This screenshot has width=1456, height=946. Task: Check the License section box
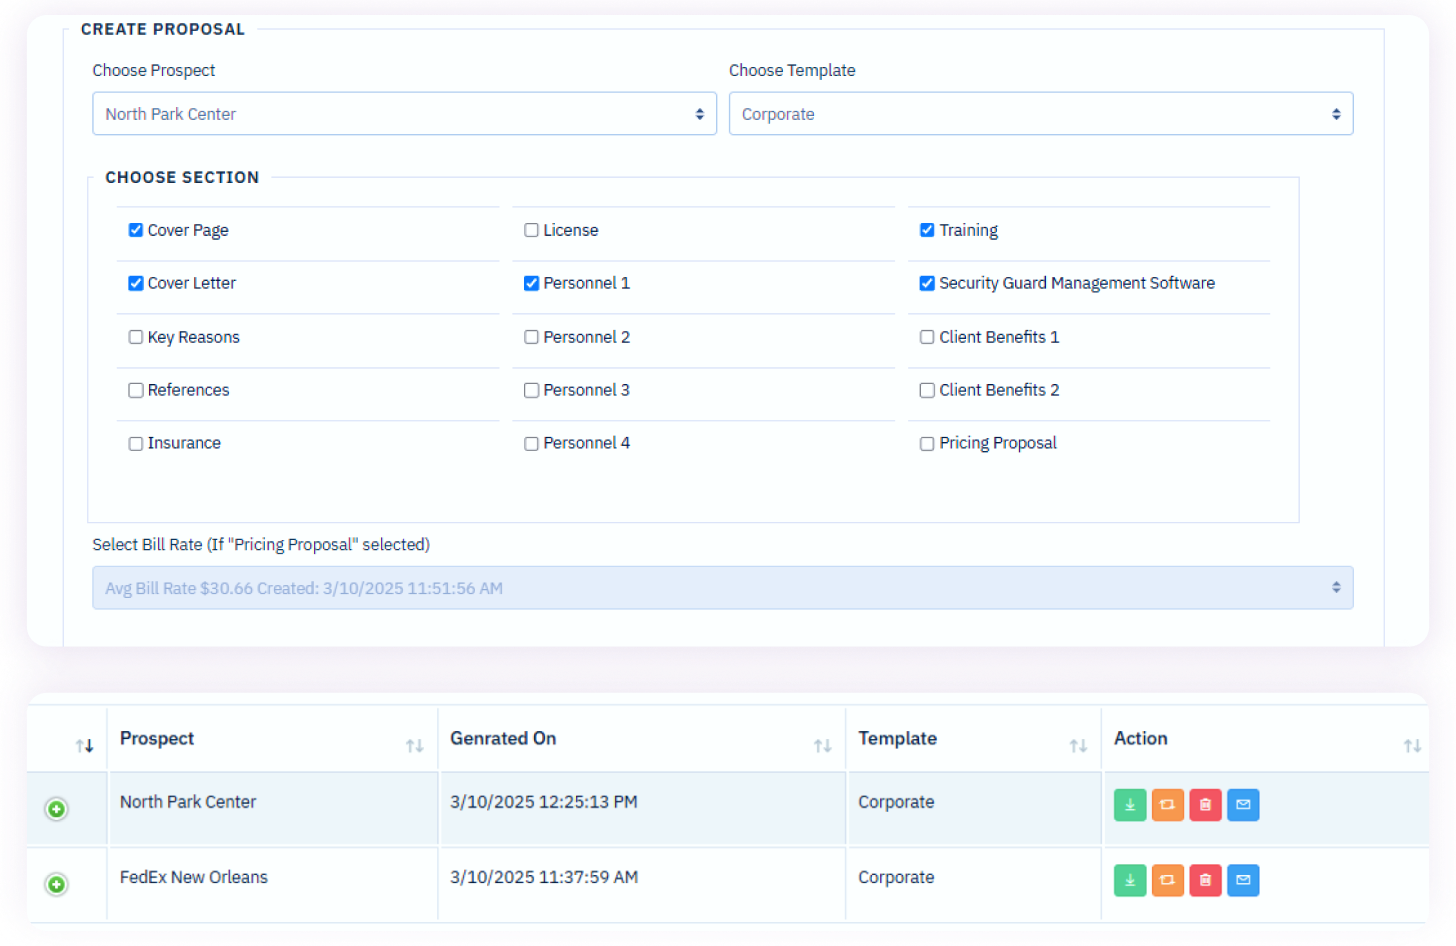531,231
